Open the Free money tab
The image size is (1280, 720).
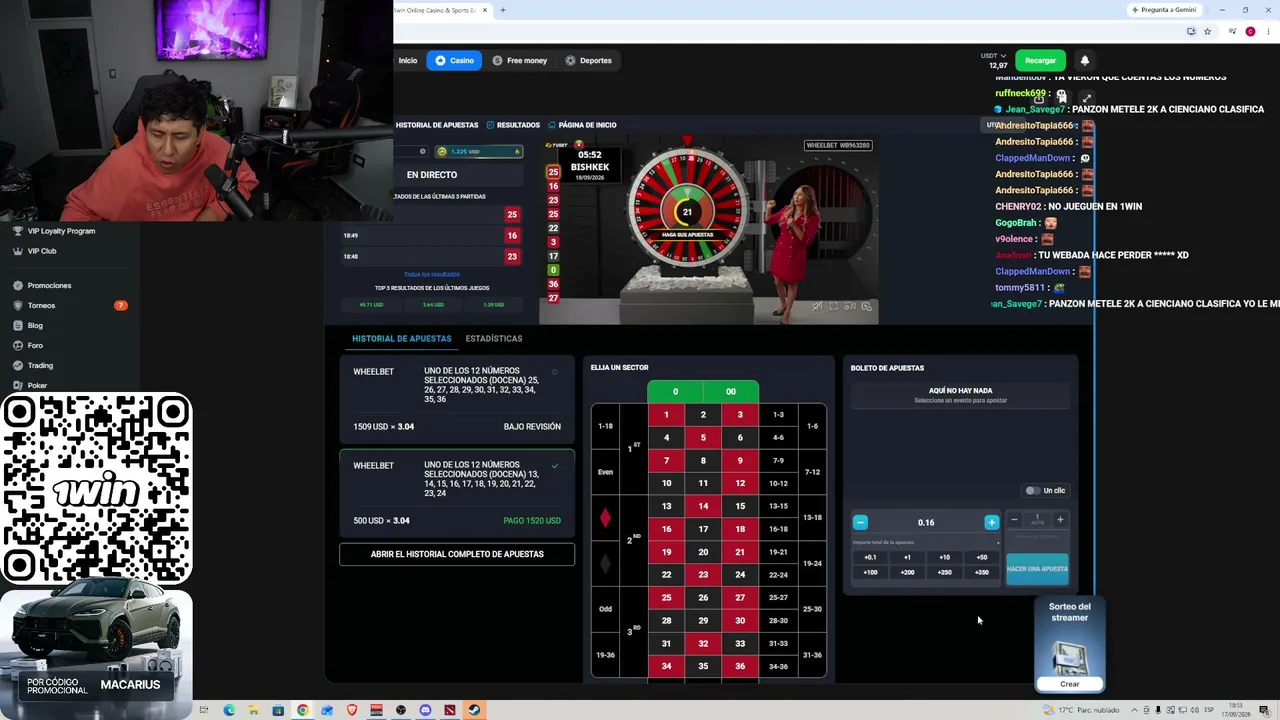(x=519, y=60)
